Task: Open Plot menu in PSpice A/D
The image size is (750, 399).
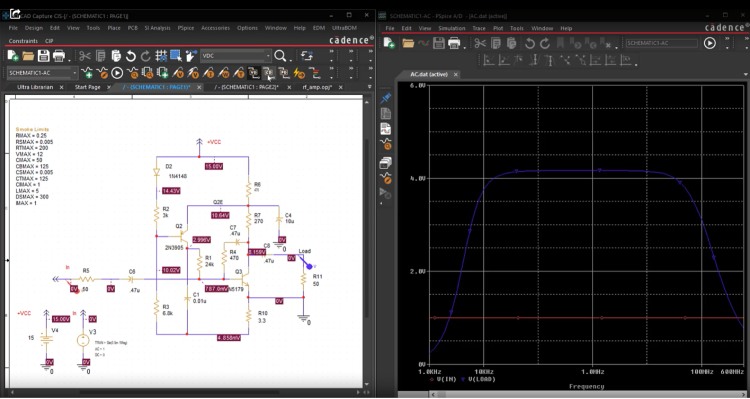Action: 498,28
